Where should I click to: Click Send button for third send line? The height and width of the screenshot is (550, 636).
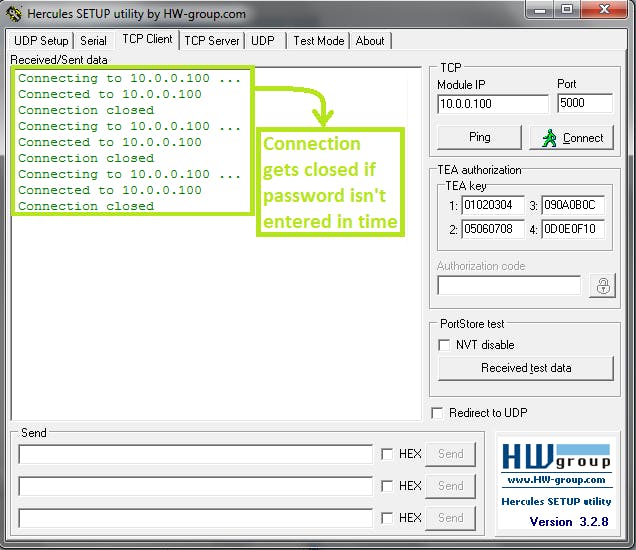pos(451,518)
